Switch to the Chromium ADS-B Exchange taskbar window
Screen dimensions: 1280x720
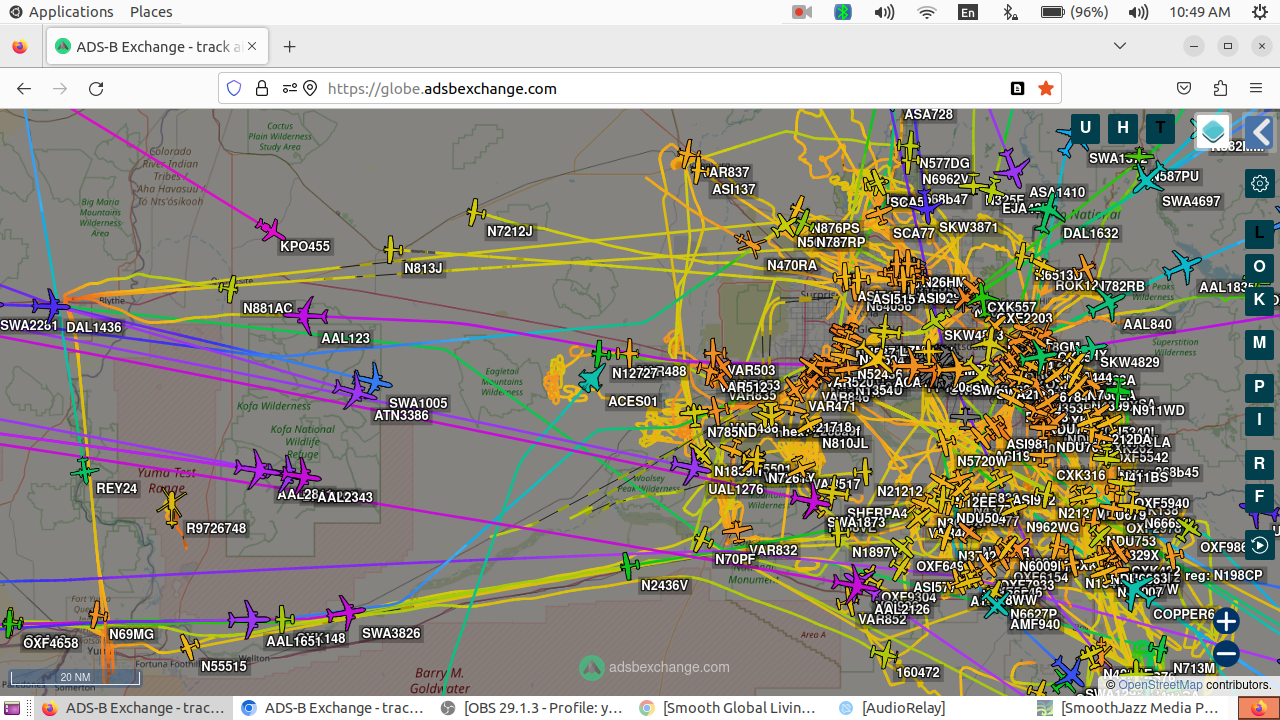click(334, 708)
